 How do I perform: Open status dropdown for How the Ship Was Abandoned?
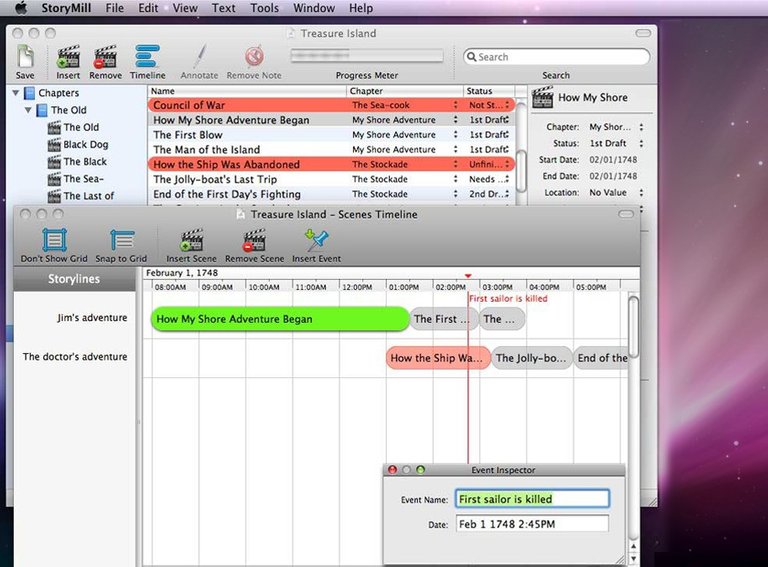tap(507, 164)
